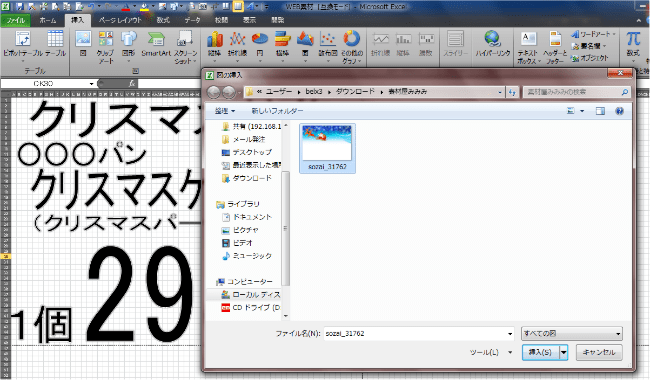Screen dimensions: 650x380
Task: Click the dialog search box
Action: click(577, 92)
